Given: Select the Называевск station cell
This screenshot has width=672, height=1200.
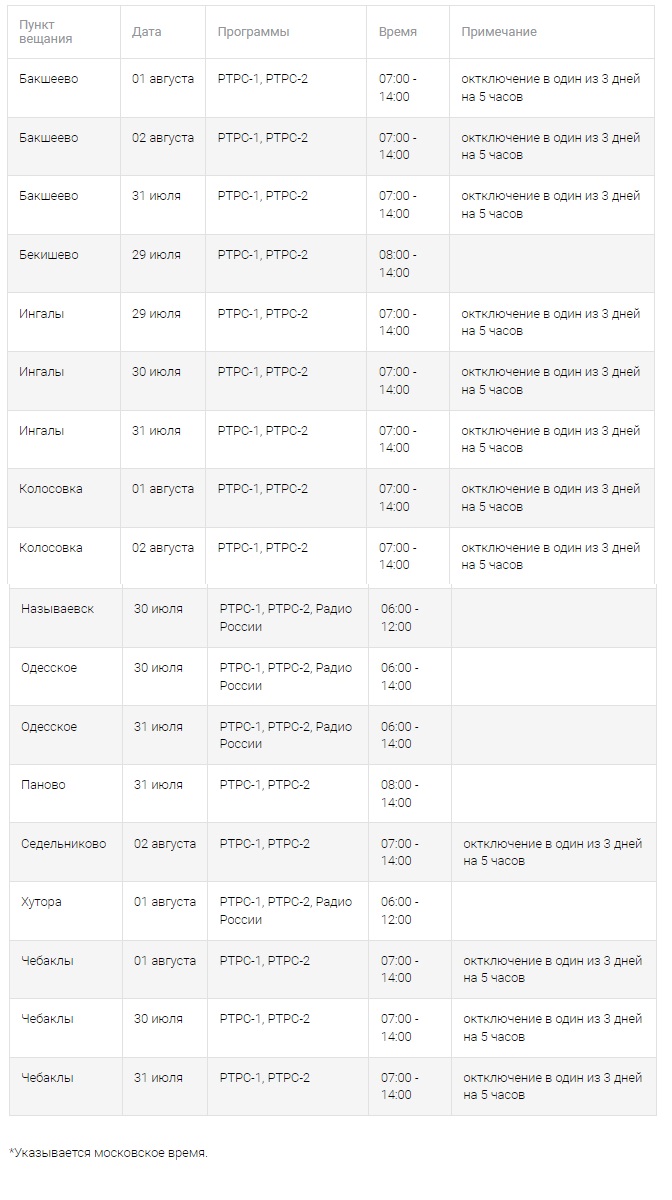Looking at the screenshot, I should click(57, 609).
